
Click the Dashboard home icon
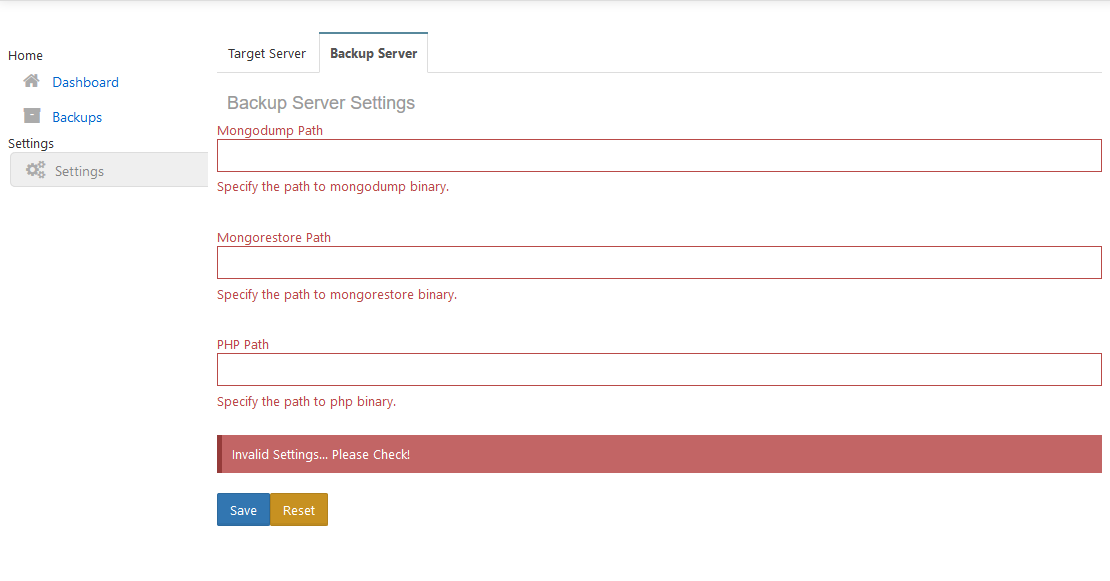[x=32, y=82]
